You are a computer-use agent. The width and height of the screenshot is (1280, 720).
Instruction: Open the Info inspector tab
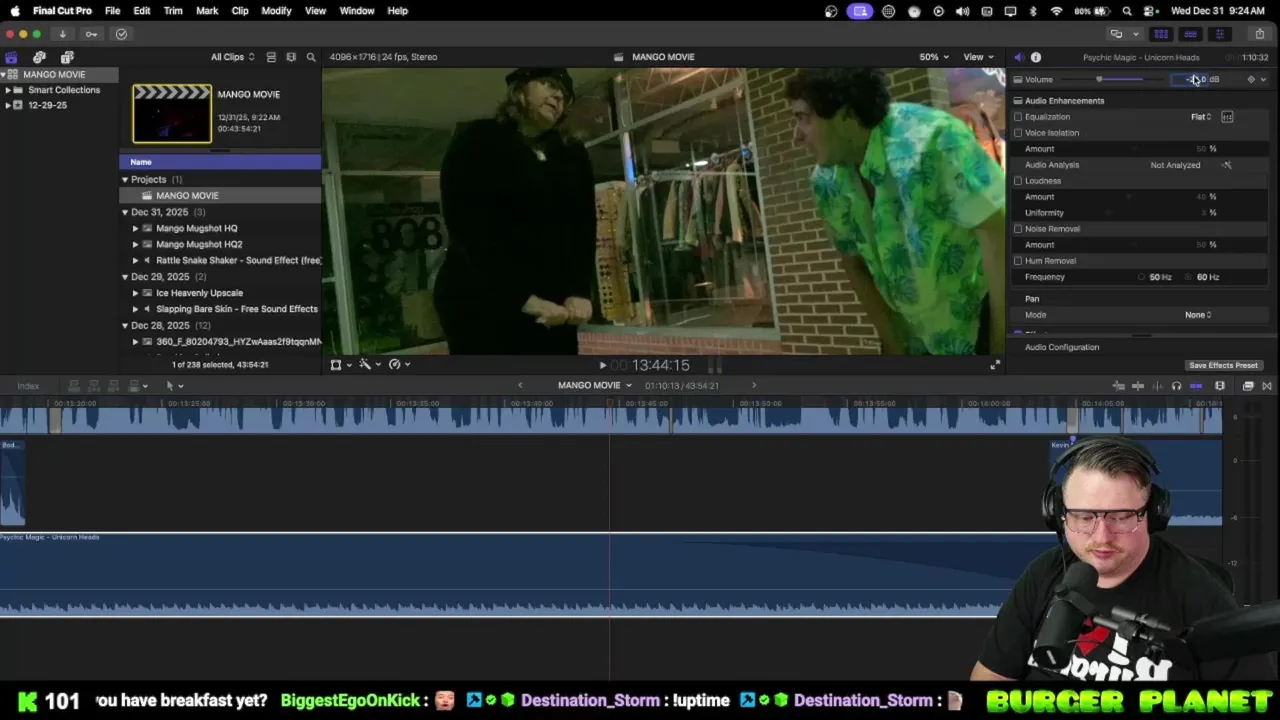click(1036, 57)
